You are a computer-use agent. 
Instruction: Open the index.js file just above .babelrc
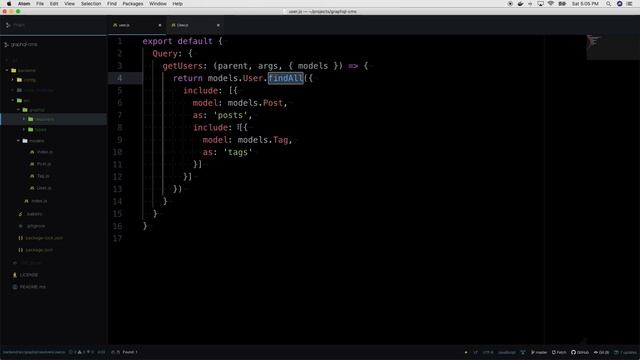coord(39,201)
